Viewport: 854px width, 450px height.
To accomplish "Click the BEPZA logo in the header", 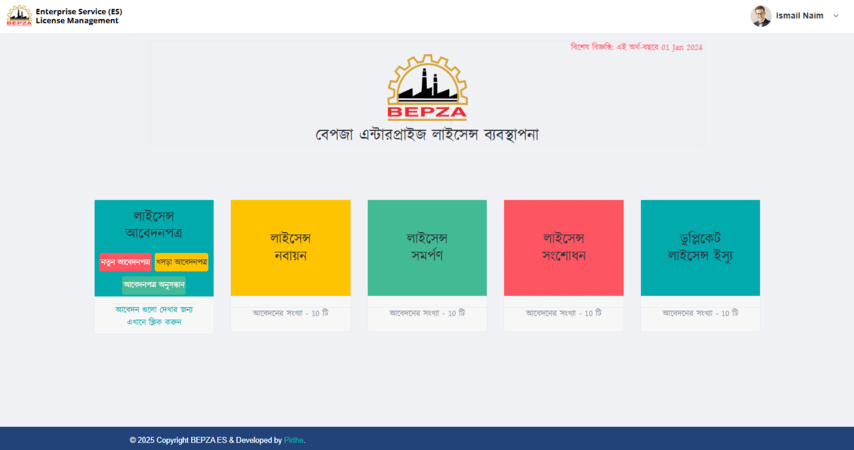I will [19, 16].
